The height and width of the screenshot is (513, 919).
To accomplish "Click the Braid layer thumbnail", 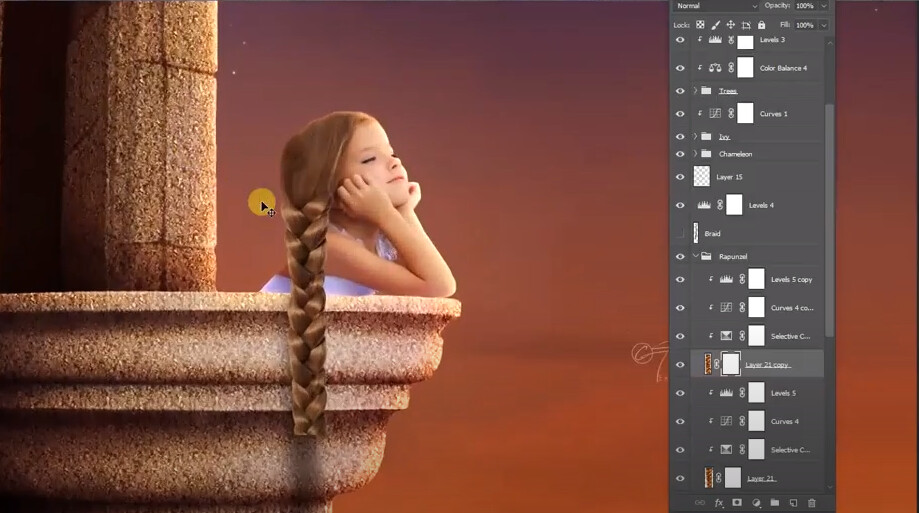I will coord(696,234).
